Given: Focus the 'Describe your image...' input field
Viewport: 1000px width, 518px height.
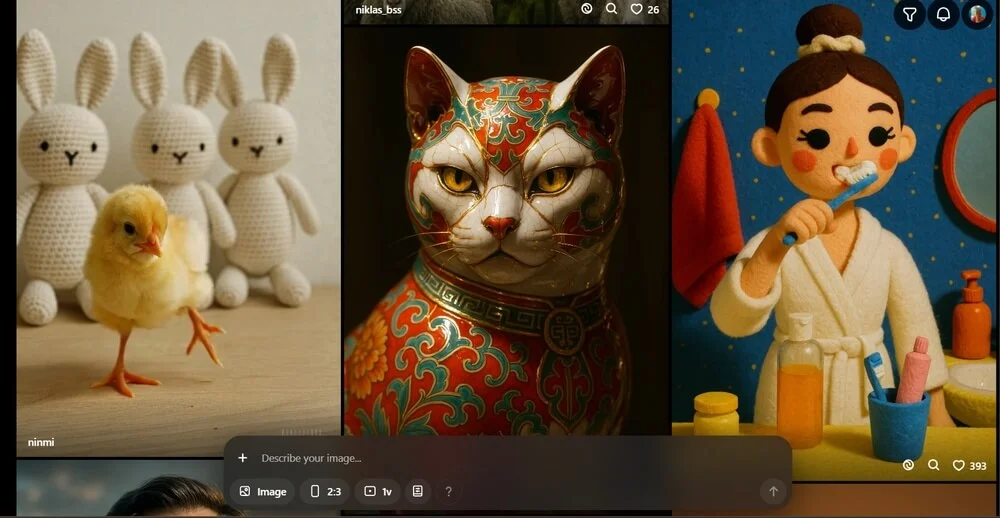Looking at the screenshot, I should 500,458.
